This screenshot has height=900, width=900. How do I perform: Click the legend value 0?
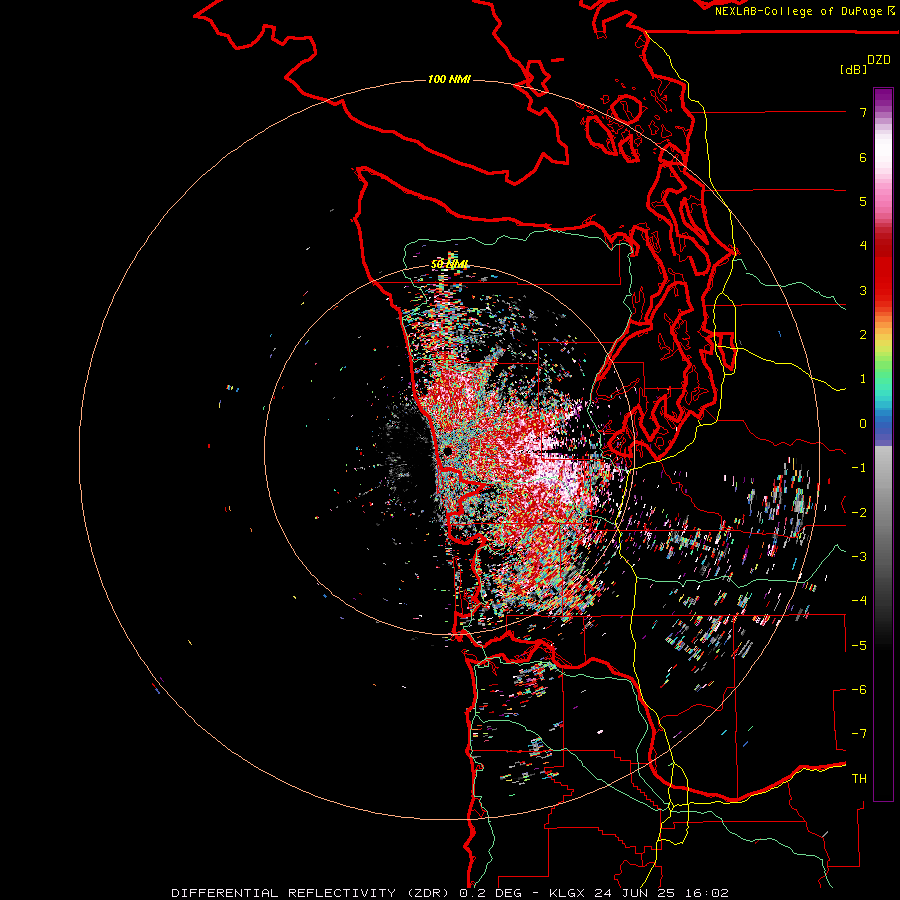pos(863,424)
